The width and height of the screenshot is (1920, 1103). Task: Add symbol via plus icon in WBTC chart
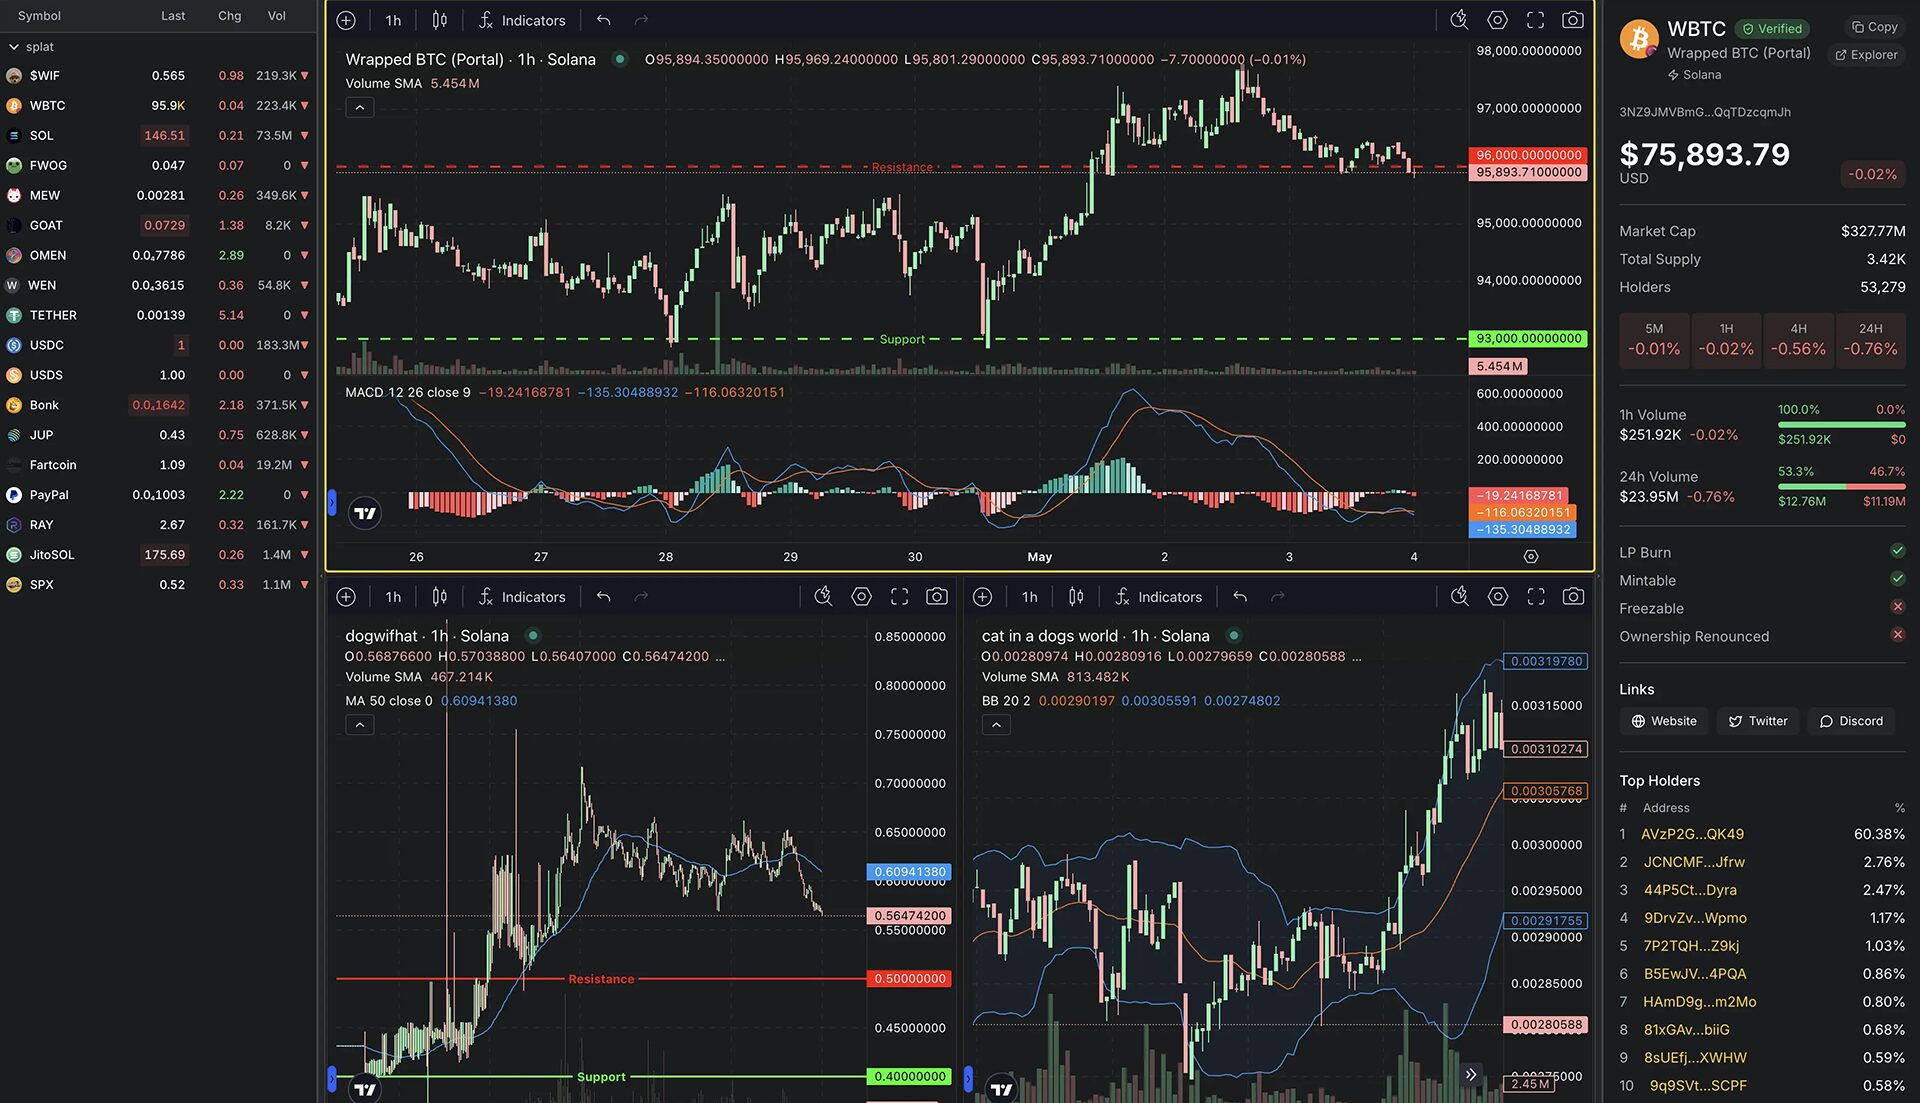tap(346, 20)
